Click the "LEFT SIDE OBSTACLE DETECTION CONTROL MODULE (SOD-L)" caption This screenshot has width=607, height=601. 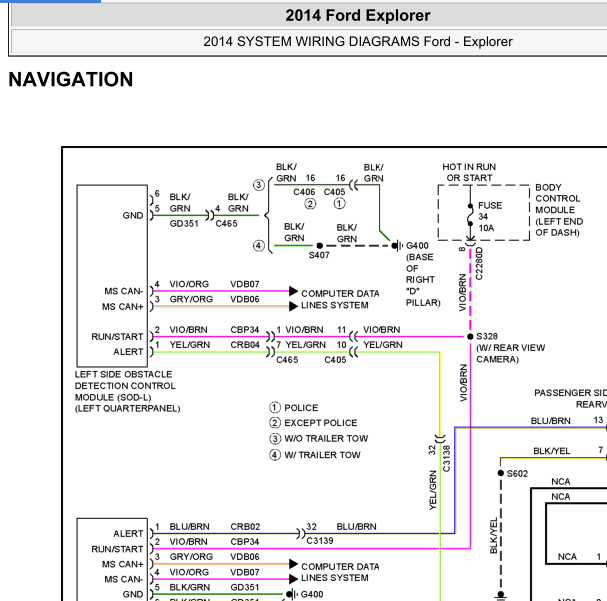pyautogui.click(x=125, y=385)
